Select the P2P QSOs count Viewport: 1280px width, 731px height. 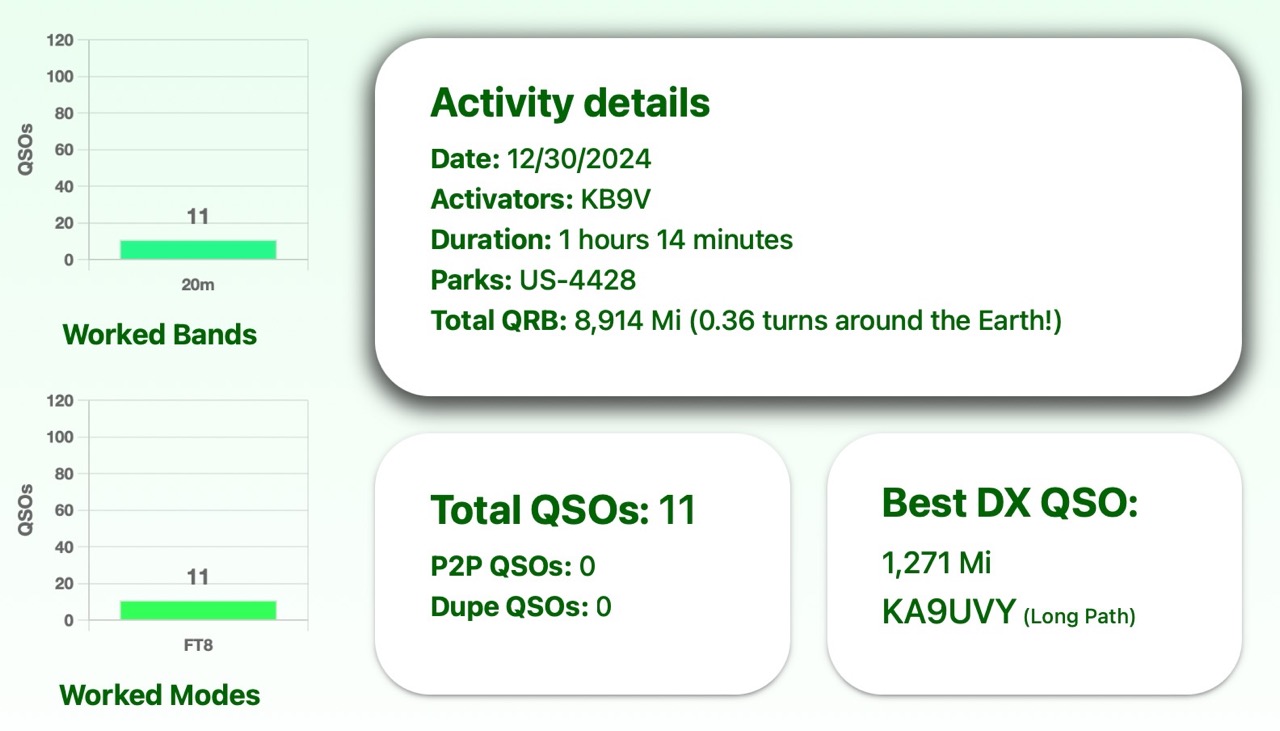(x=587, y=566)
